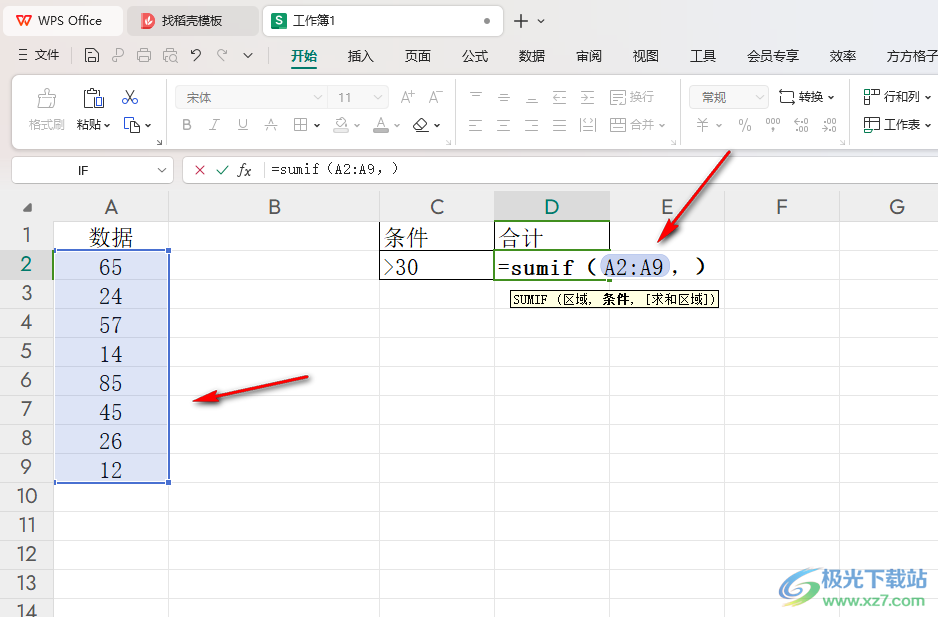
Task: Toggle strikethrough formatting
Action: 271,125
